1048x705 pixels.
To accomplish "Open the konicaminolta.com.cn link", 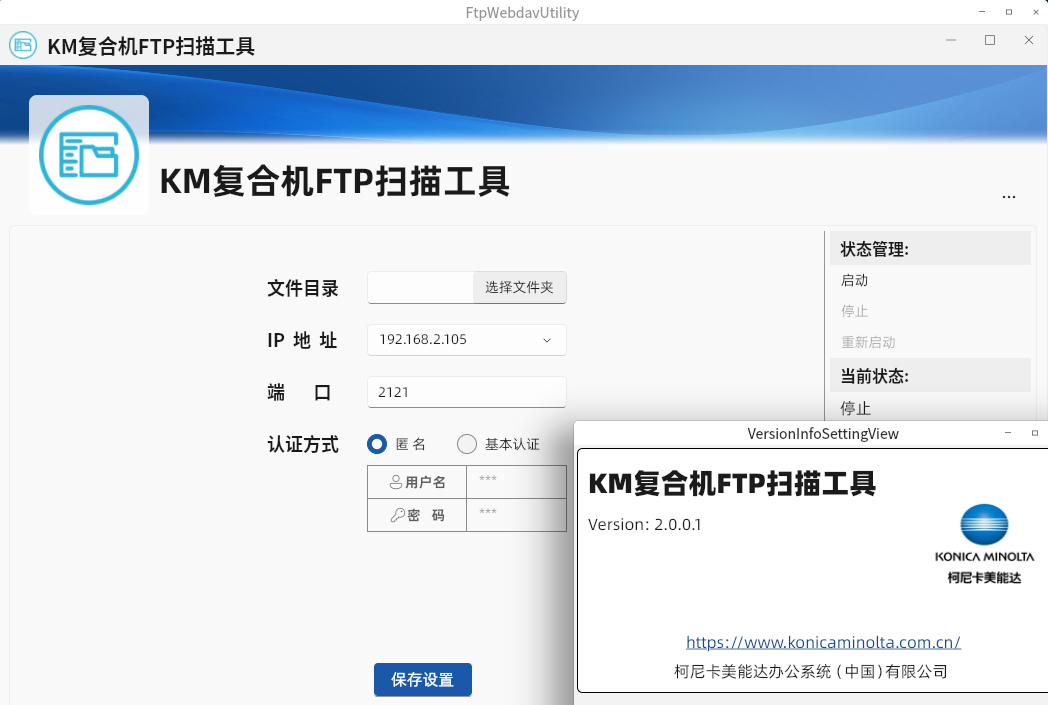I will pos(823,642).
